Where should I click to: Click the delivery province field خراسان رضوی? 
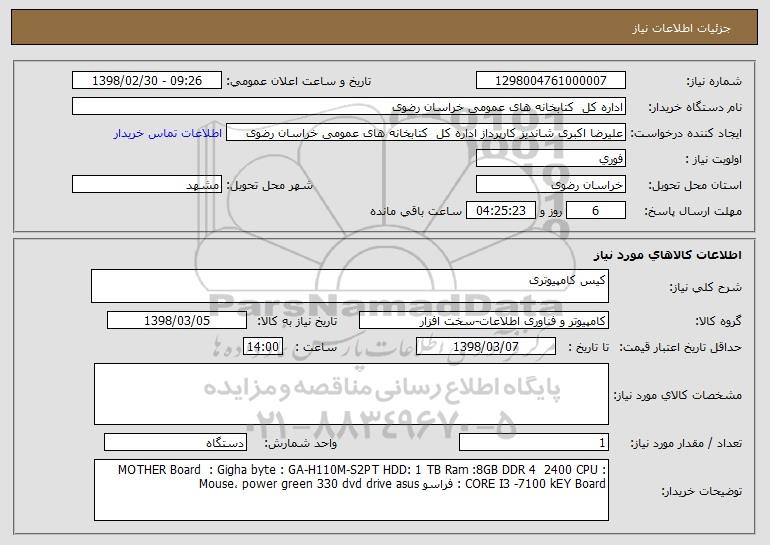coord(550,185)
